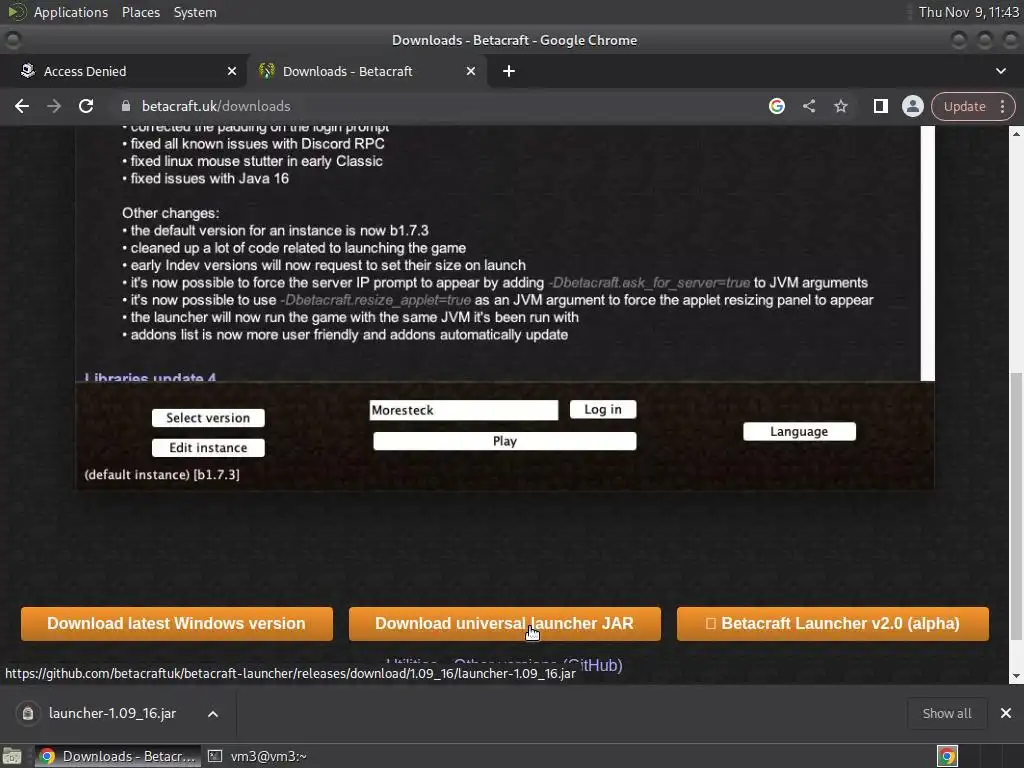Click Download universal launcher JAR

tap(504, 624)
